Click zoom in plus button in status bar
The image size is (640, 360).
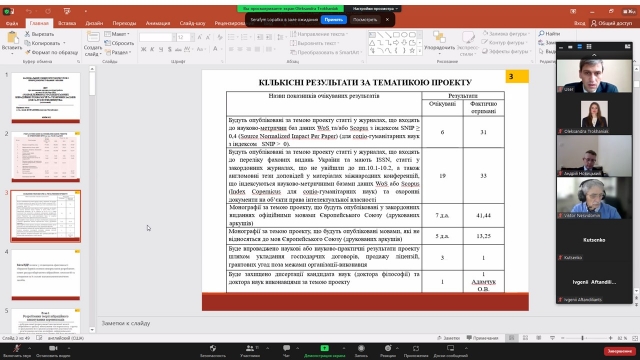(611, 338)
